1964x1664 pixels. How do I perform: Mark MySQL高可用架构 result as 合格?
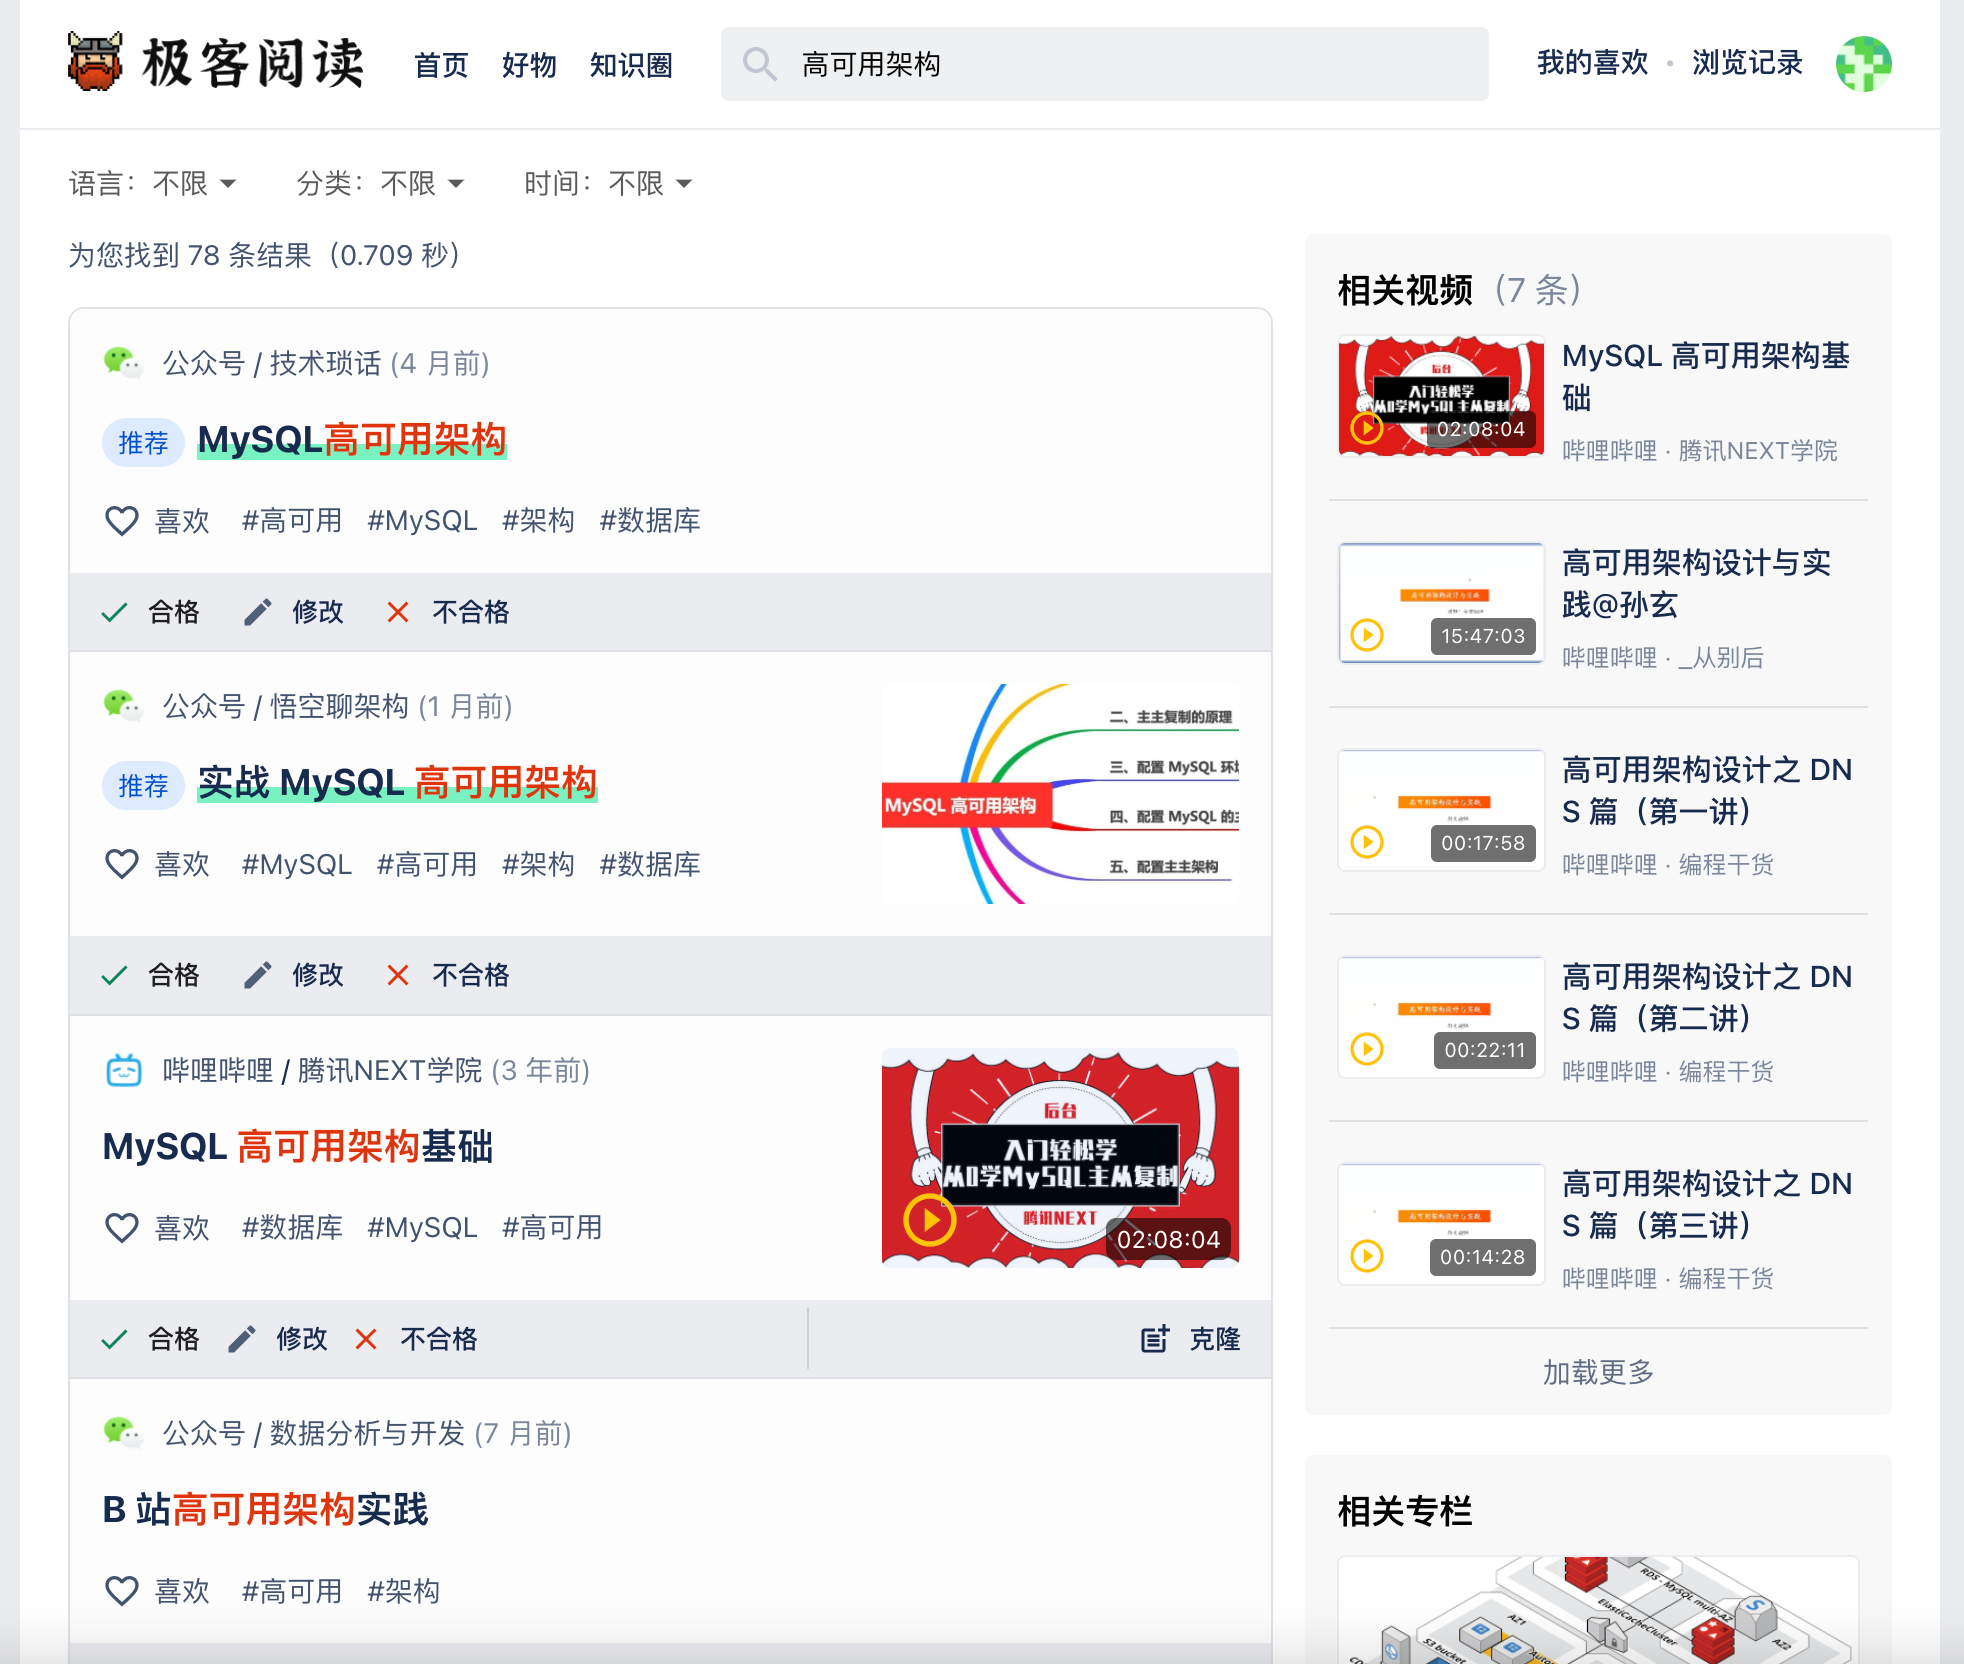[151, 612]
